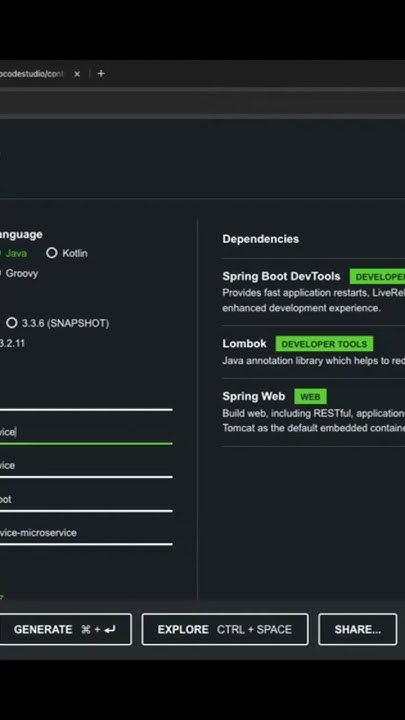Focus the field ending in -microservice
The height and width of the screenshot is (720, 405).
pos(86,533)
